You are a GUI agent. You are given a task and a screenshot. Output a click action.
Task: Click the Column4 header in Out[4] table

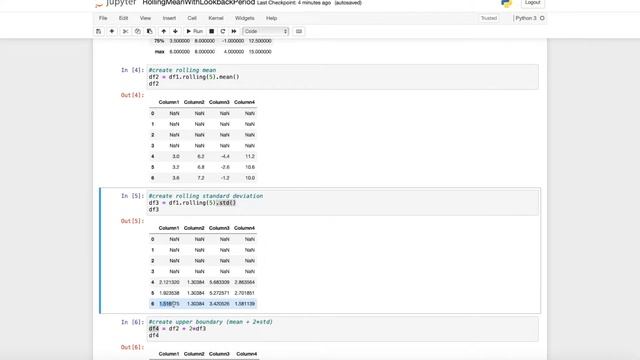point(244,102)
